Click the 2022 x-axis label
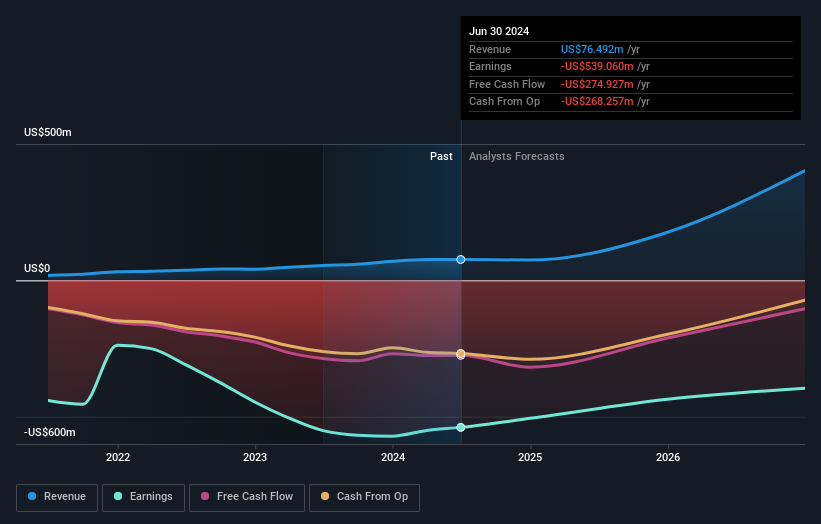 (118, 458)
